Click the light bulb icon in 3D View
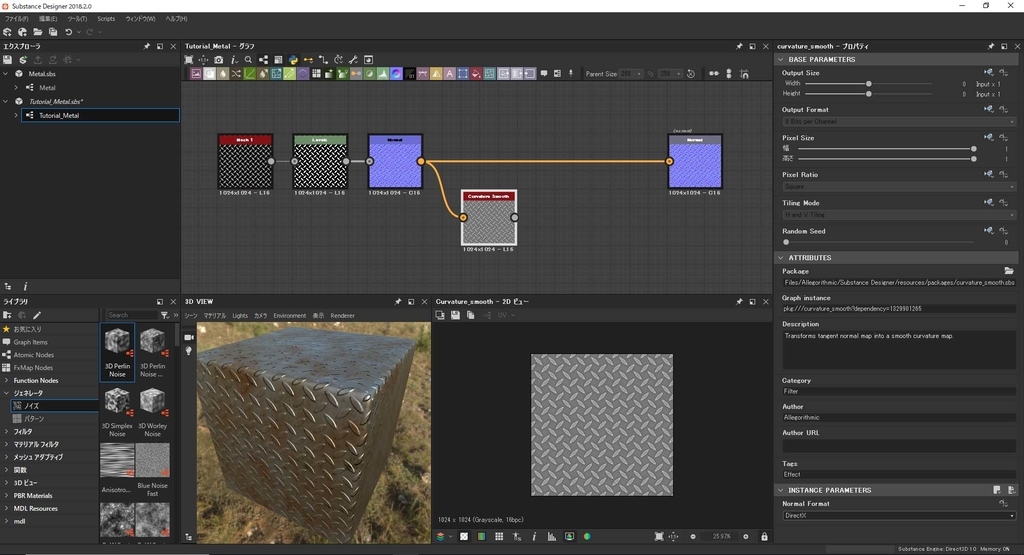The image size is (1024, 555). click(189, 352)
